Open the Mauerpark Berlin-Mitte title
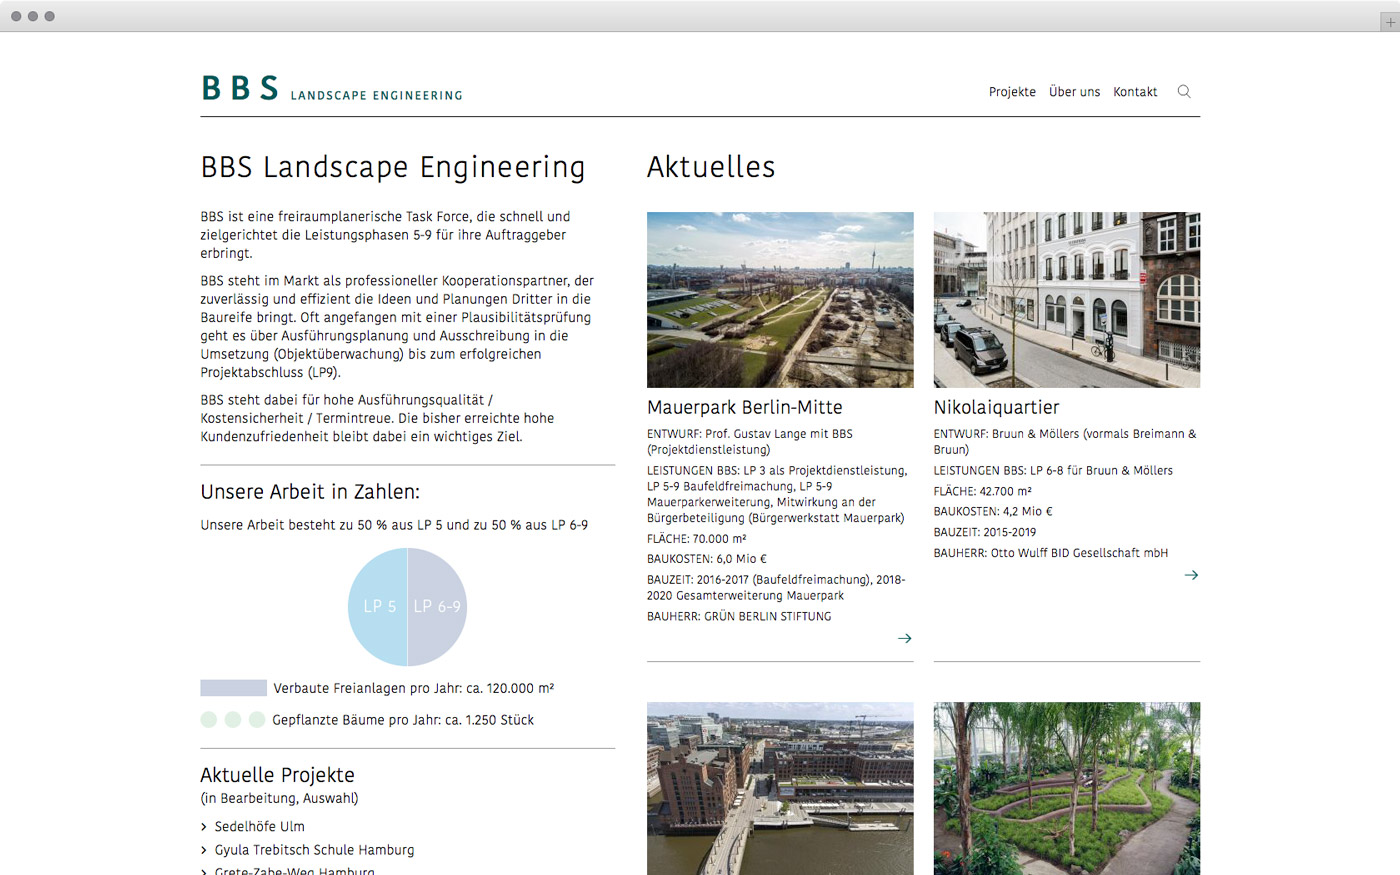The image size is (1400, 875). [745, 407]
